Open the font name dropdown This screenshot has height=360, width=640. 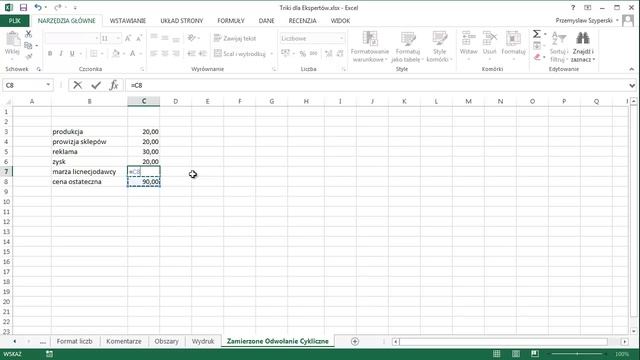(97, 38)
